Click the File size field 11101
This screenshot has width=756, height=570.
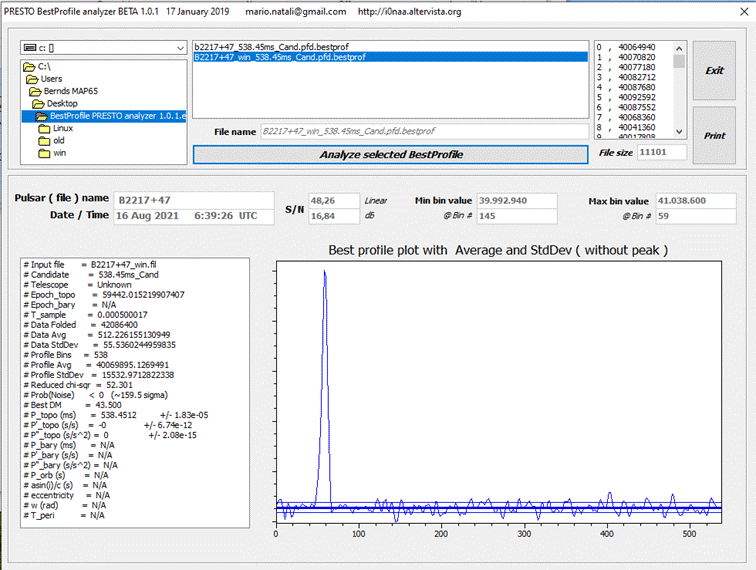tap(662, 152)
